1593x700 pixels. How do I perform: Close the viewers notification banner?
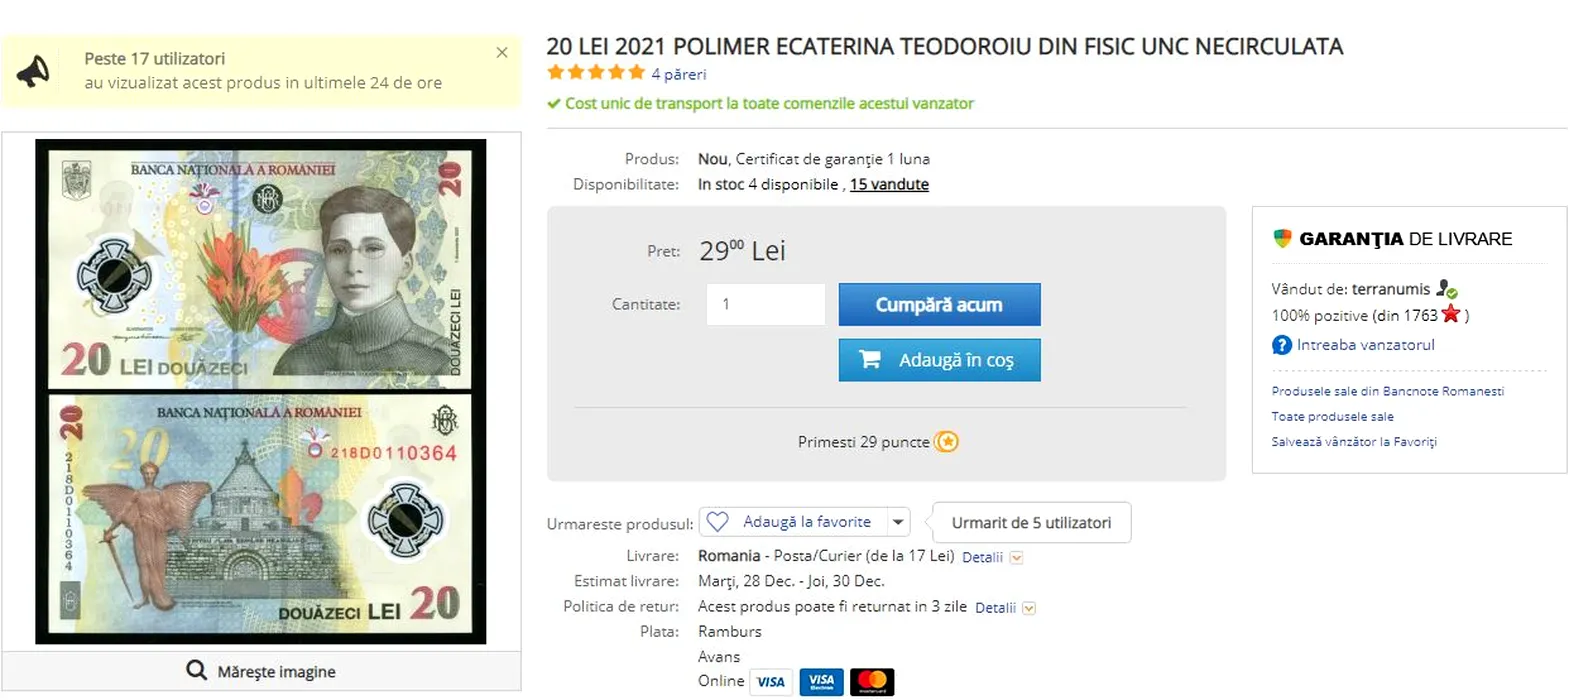pos(502,52)
